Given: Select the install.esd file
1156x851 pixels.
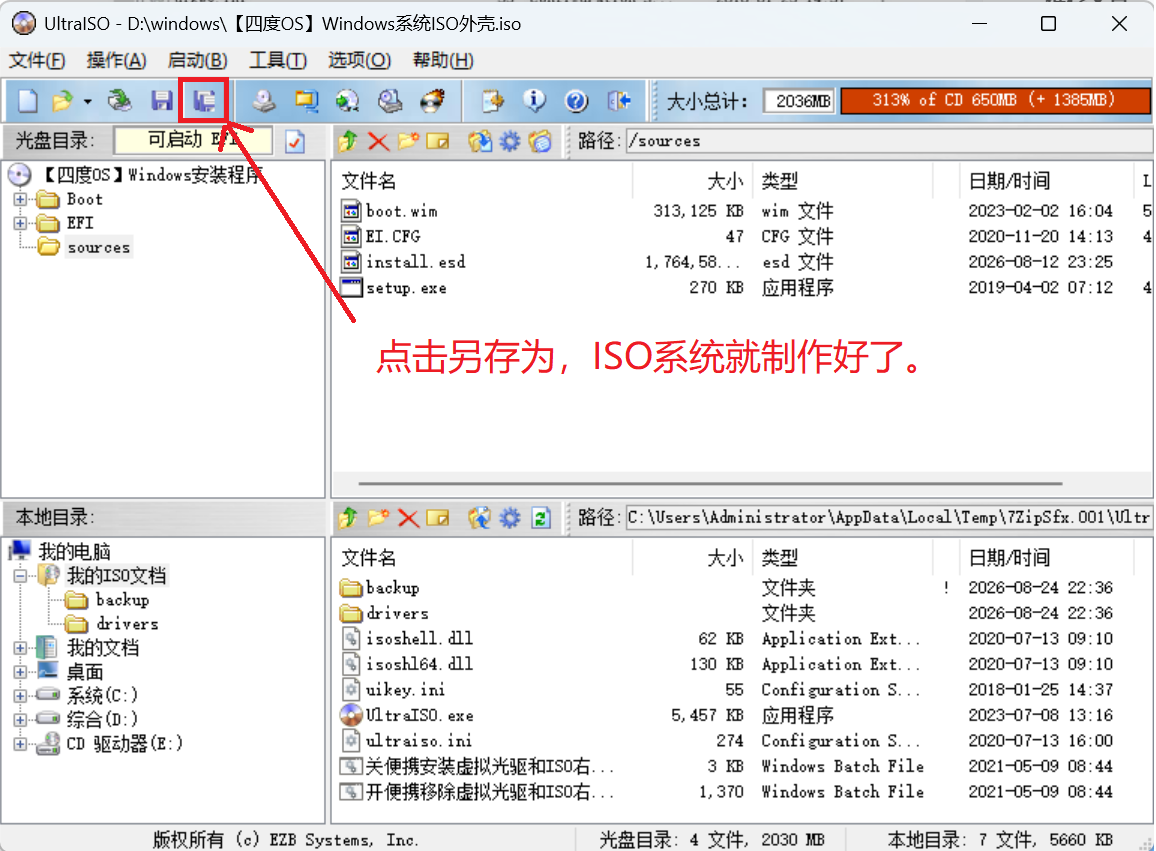Looking at the screenshot, I should 416,262.
